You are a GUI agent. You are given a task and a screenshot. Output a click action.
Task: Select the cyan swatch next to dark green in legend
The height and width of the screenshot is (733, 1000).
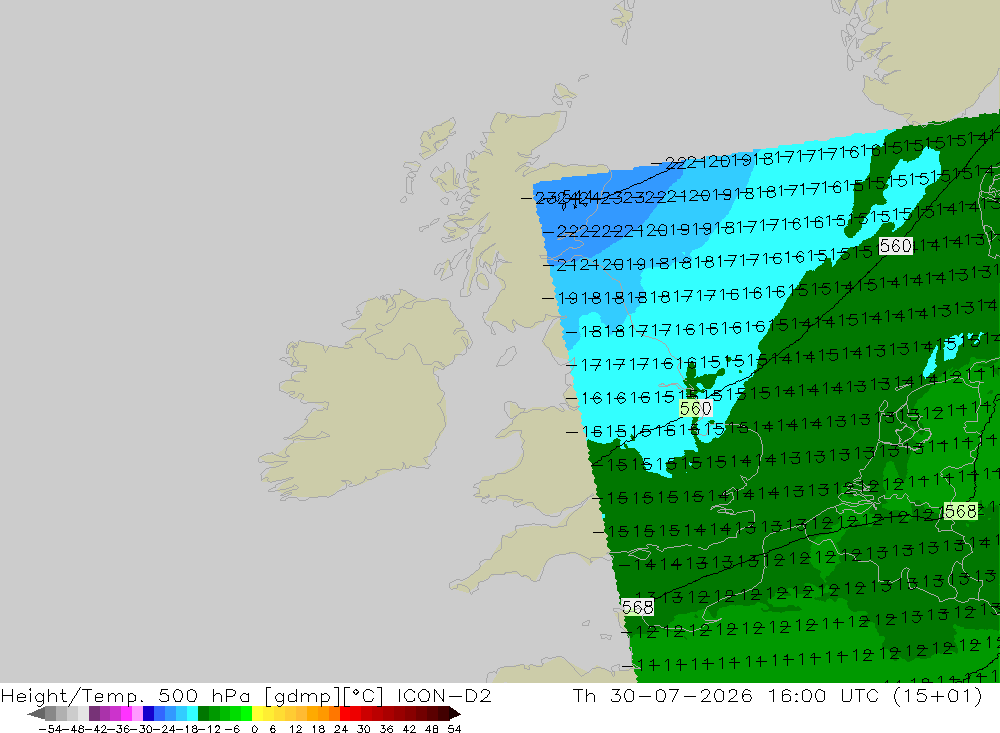(x=192, y=714)
